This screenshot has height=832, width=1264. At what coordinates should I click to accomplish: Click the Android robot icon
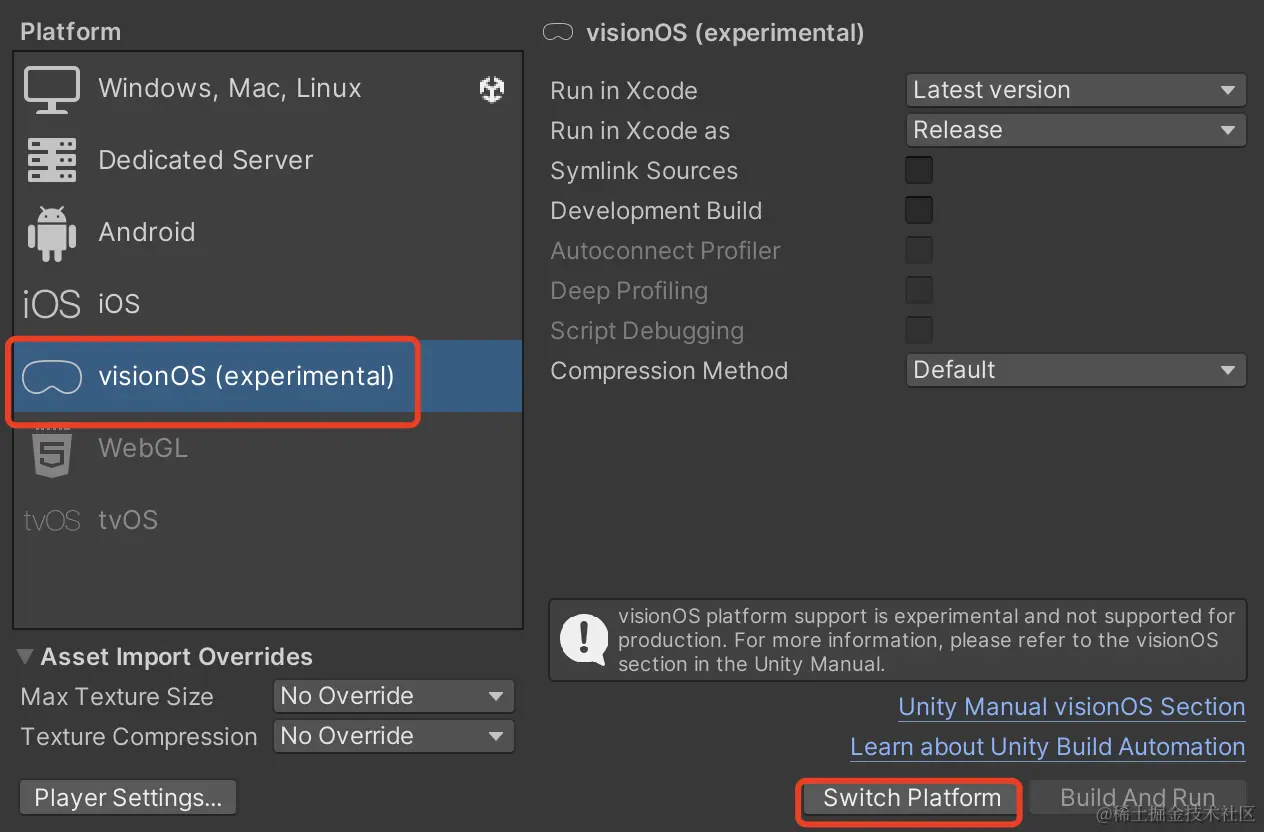point(52,232)
